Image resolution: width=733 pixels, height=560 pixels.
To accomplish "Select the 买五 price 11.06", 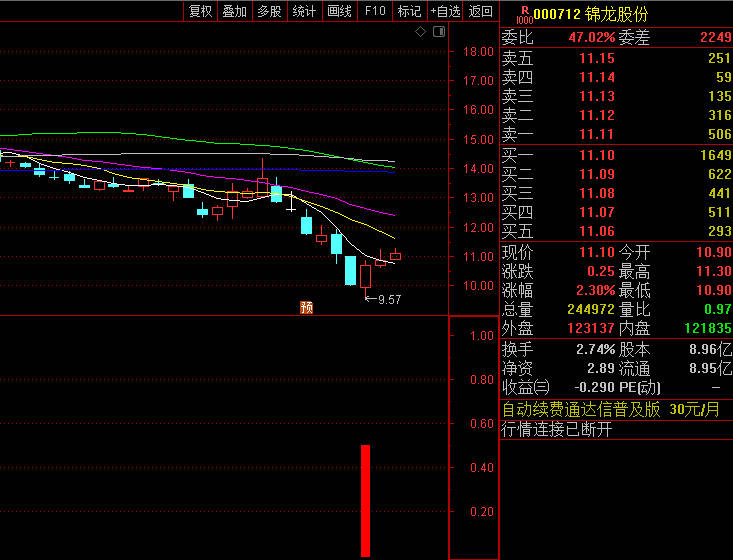I will [597, 231].
